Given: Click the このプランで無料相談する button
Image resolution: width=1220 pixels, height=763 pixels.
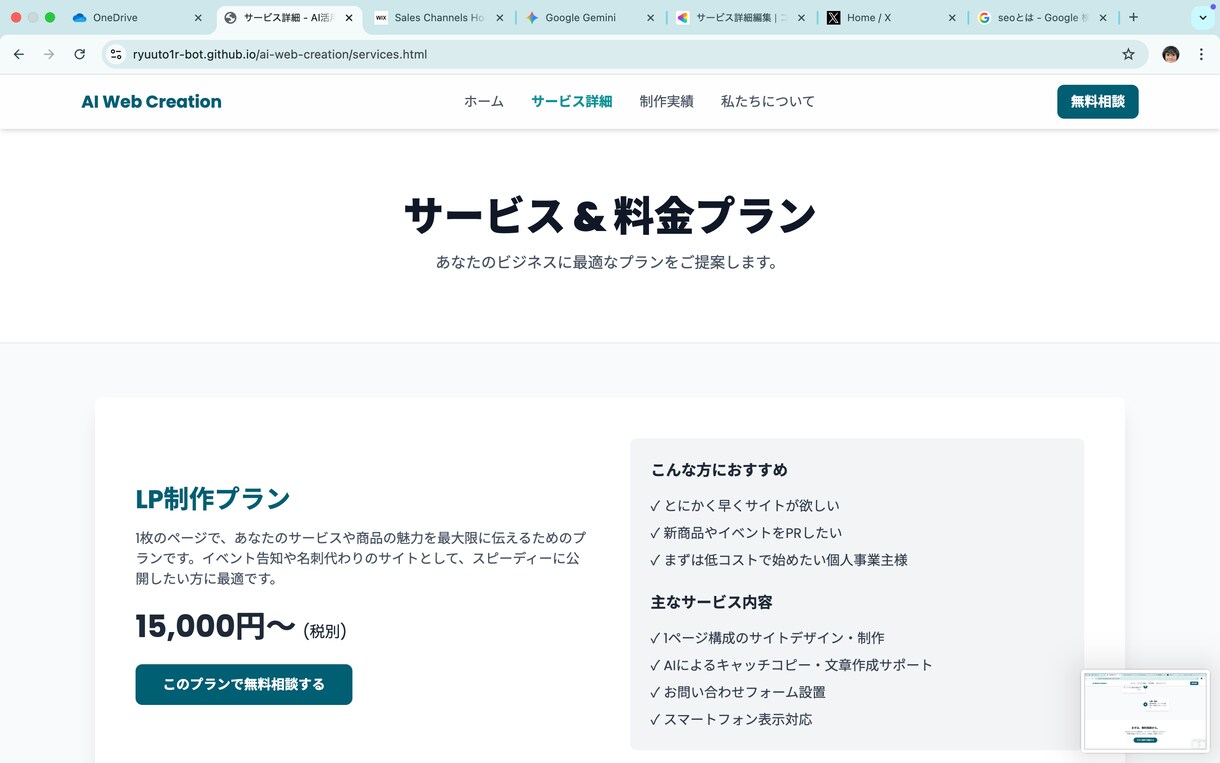Looking at the screenshot, I should tap(244, 684).
